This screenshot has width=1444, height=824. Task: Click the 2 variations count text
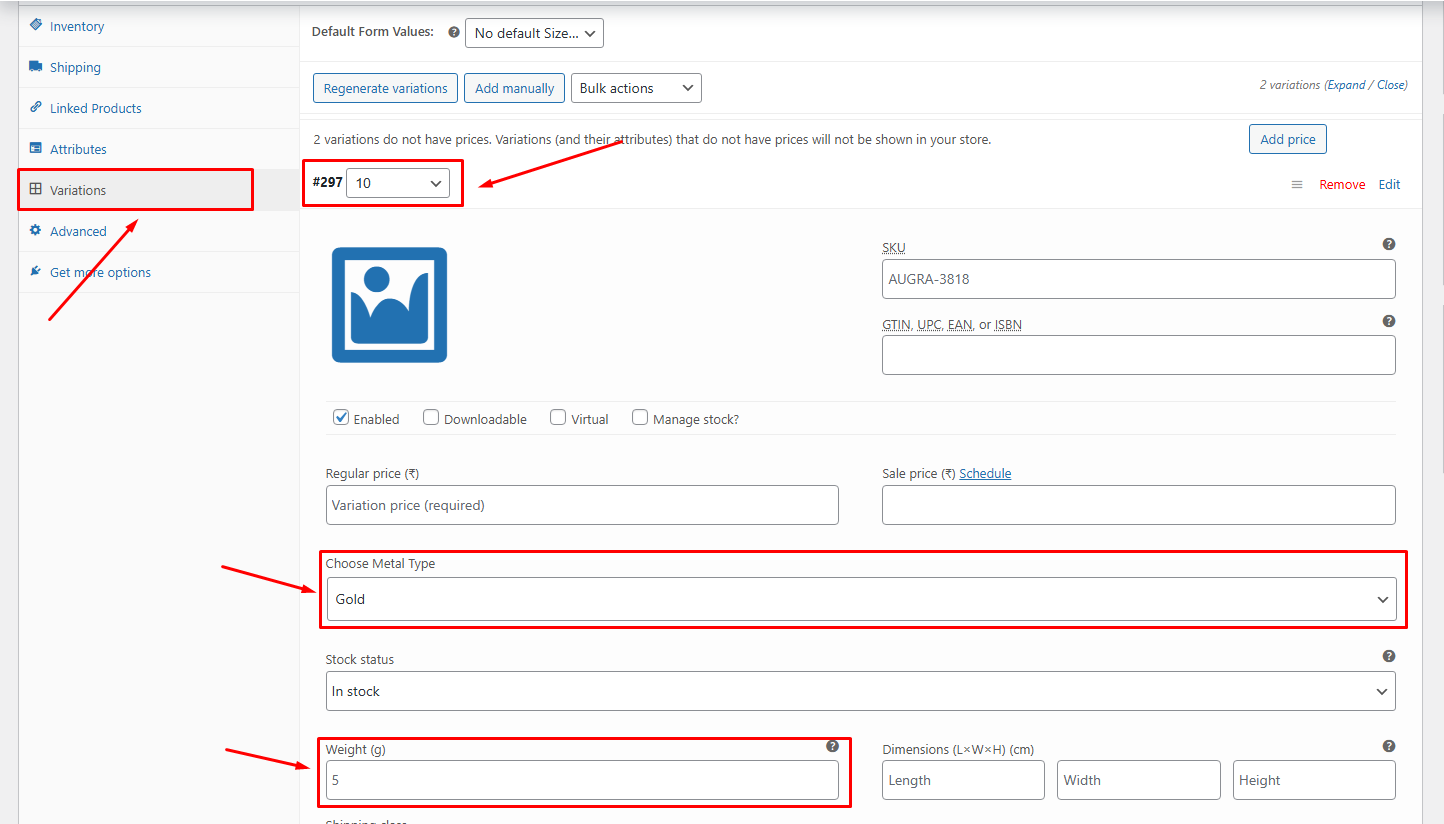[x=1290, y=85]
